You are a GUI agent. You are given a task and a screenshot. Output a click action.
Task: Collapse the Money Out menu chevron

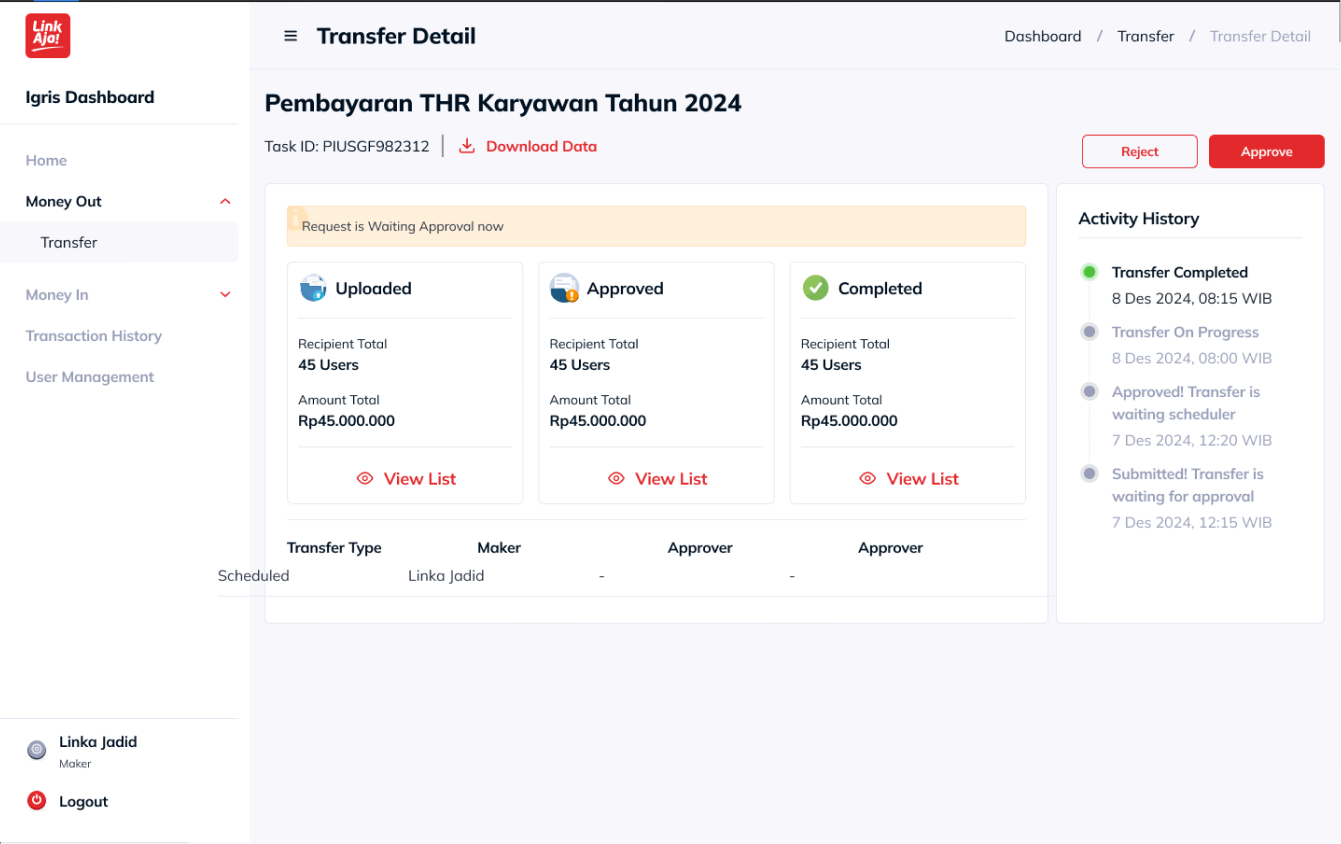pos(225,202)
